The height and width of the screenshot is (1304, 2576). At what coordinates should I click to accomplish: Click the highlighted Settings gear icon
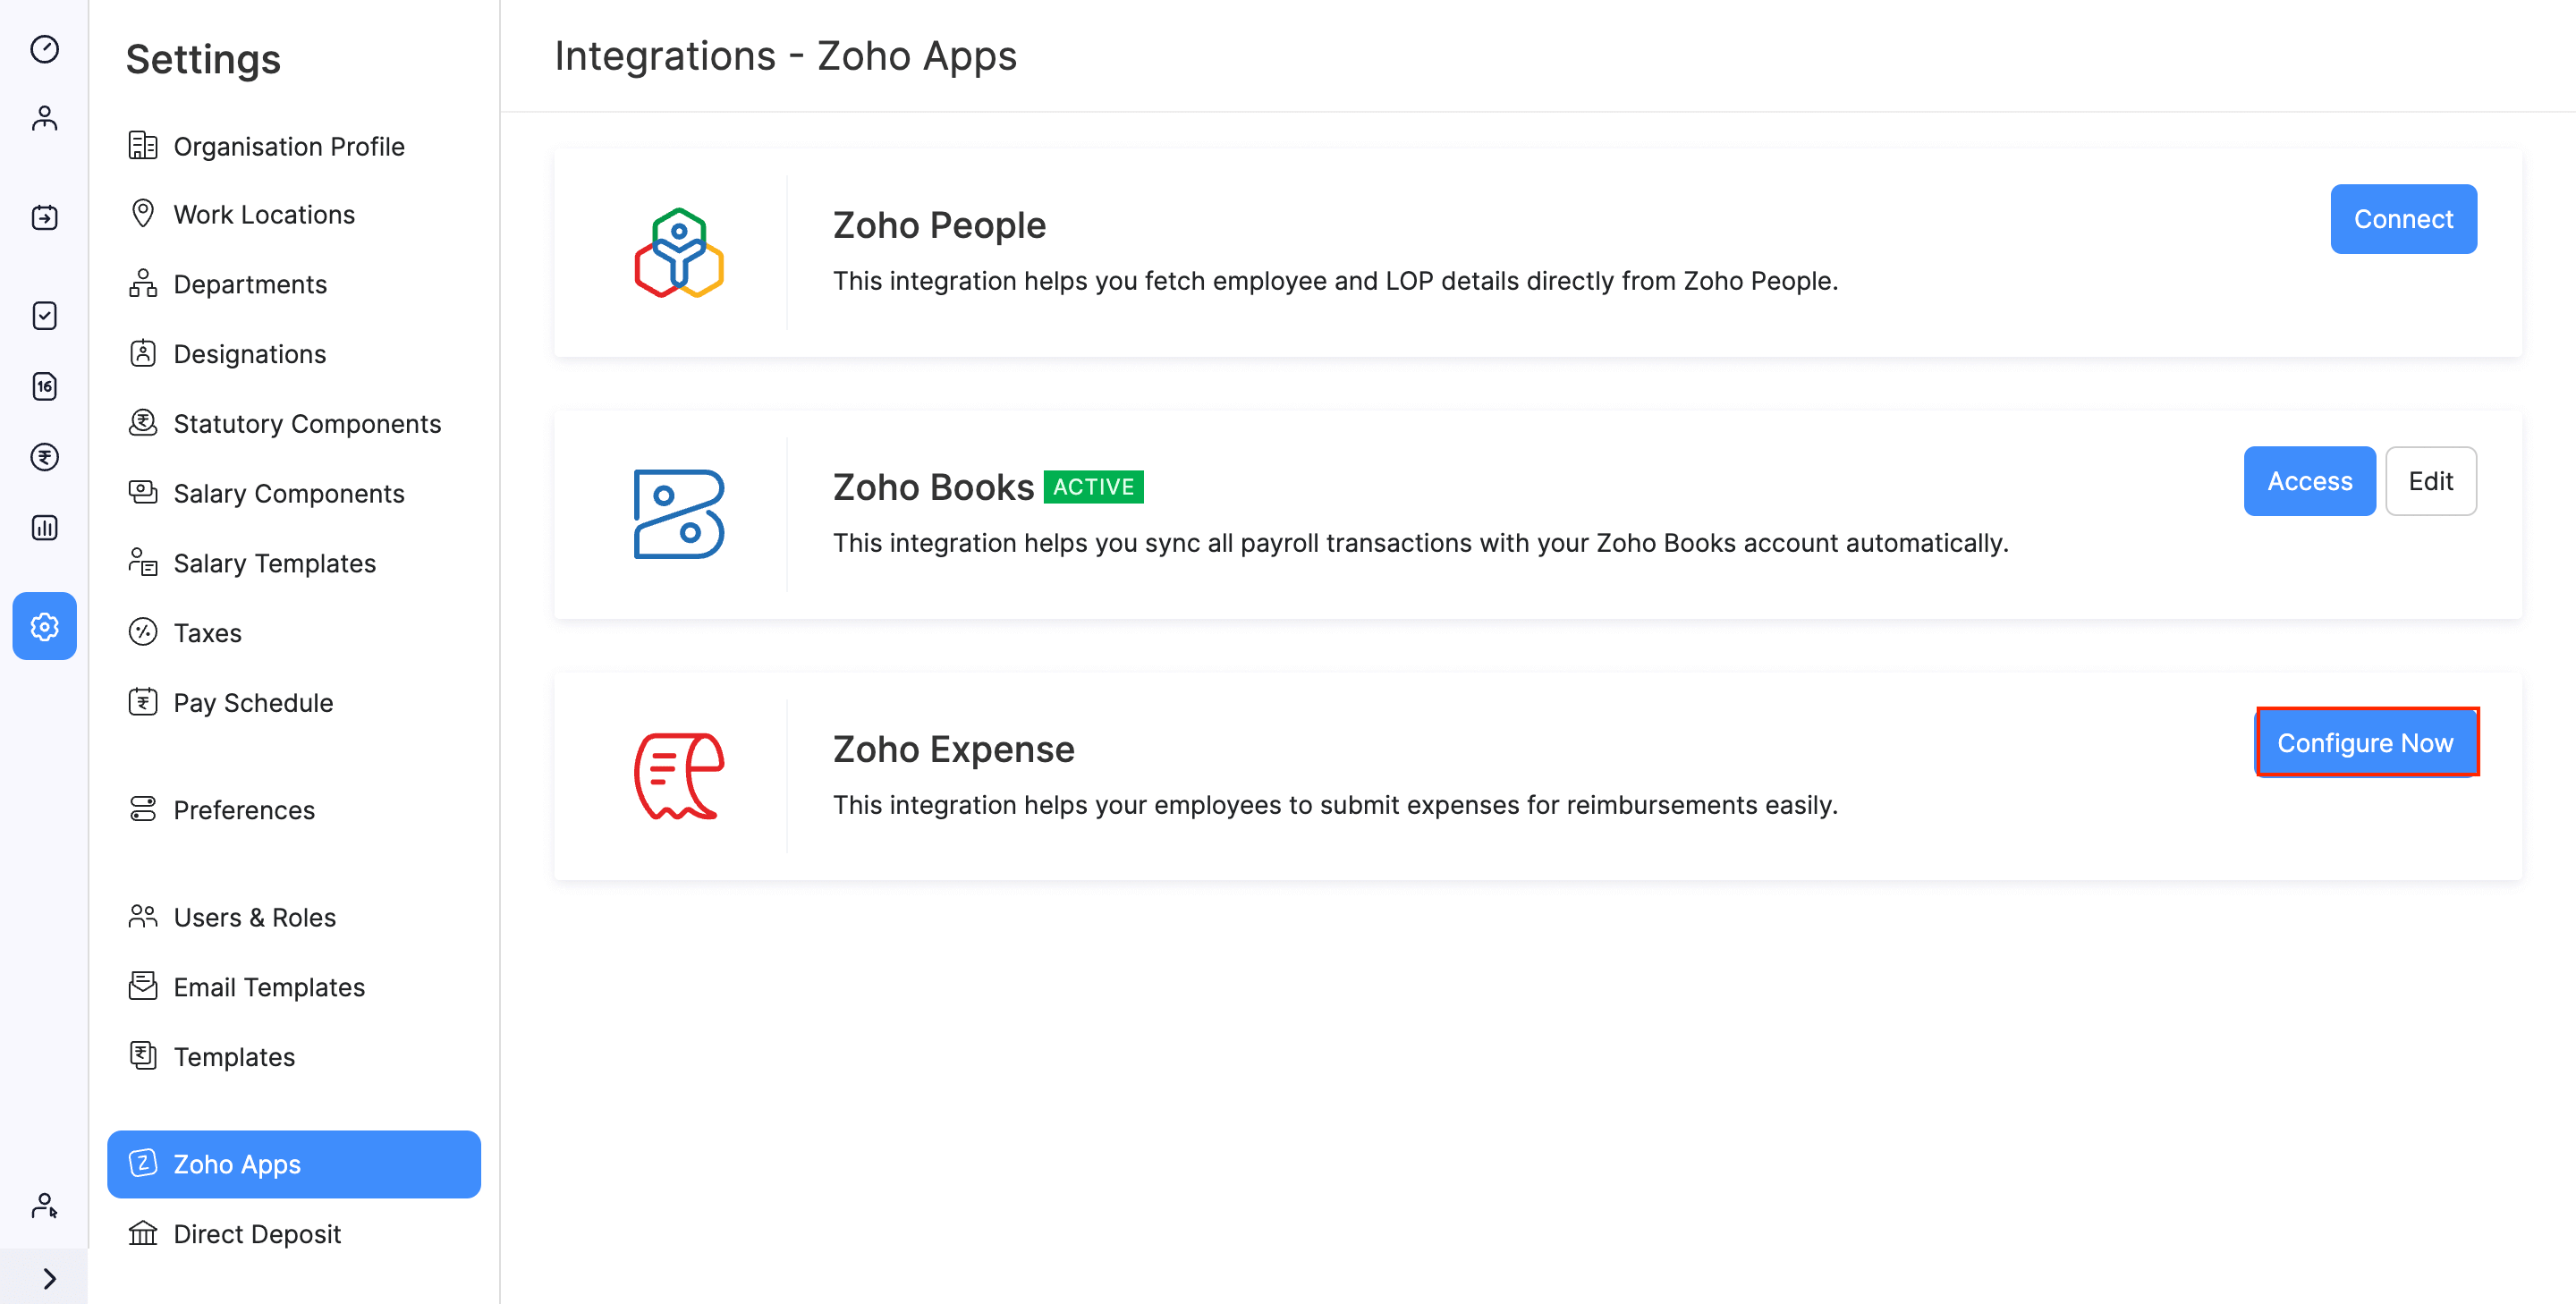(x=44, y=626)
